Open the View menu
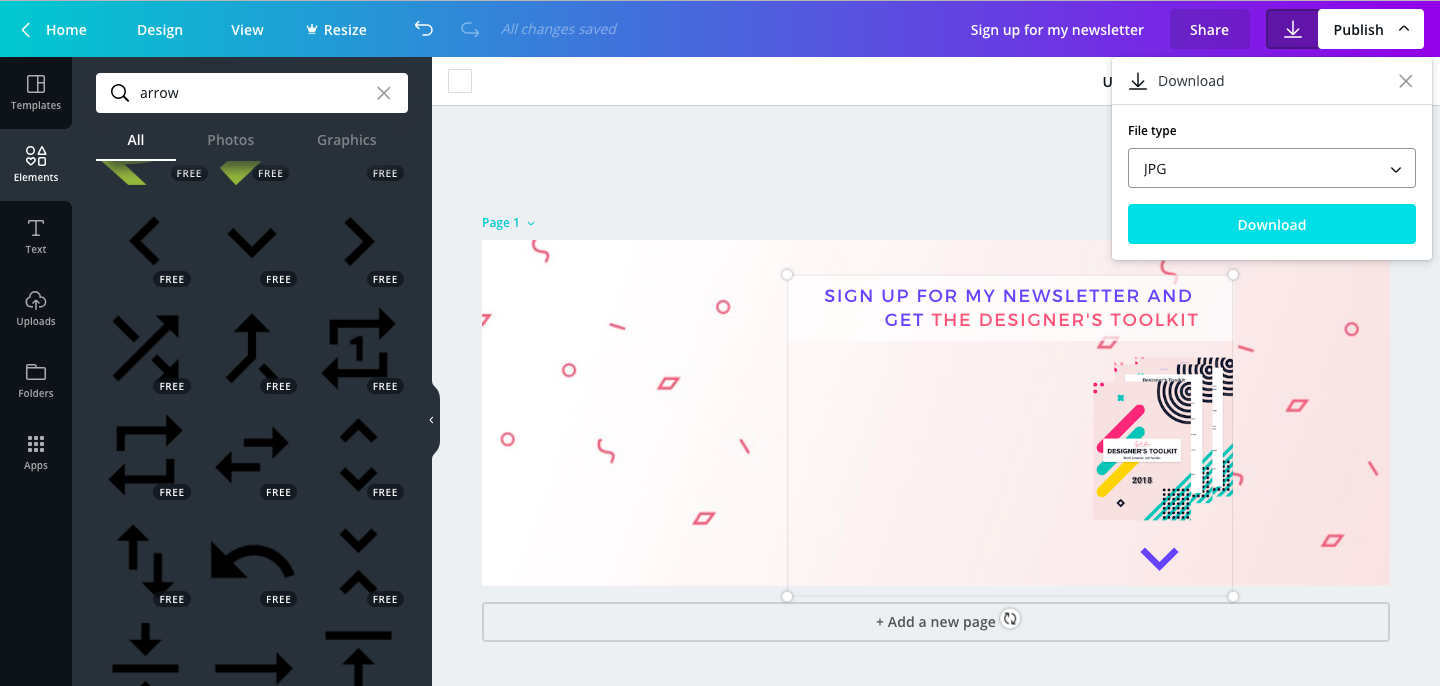This screenshot has width=1440, height=686. (x=247, y=30)
